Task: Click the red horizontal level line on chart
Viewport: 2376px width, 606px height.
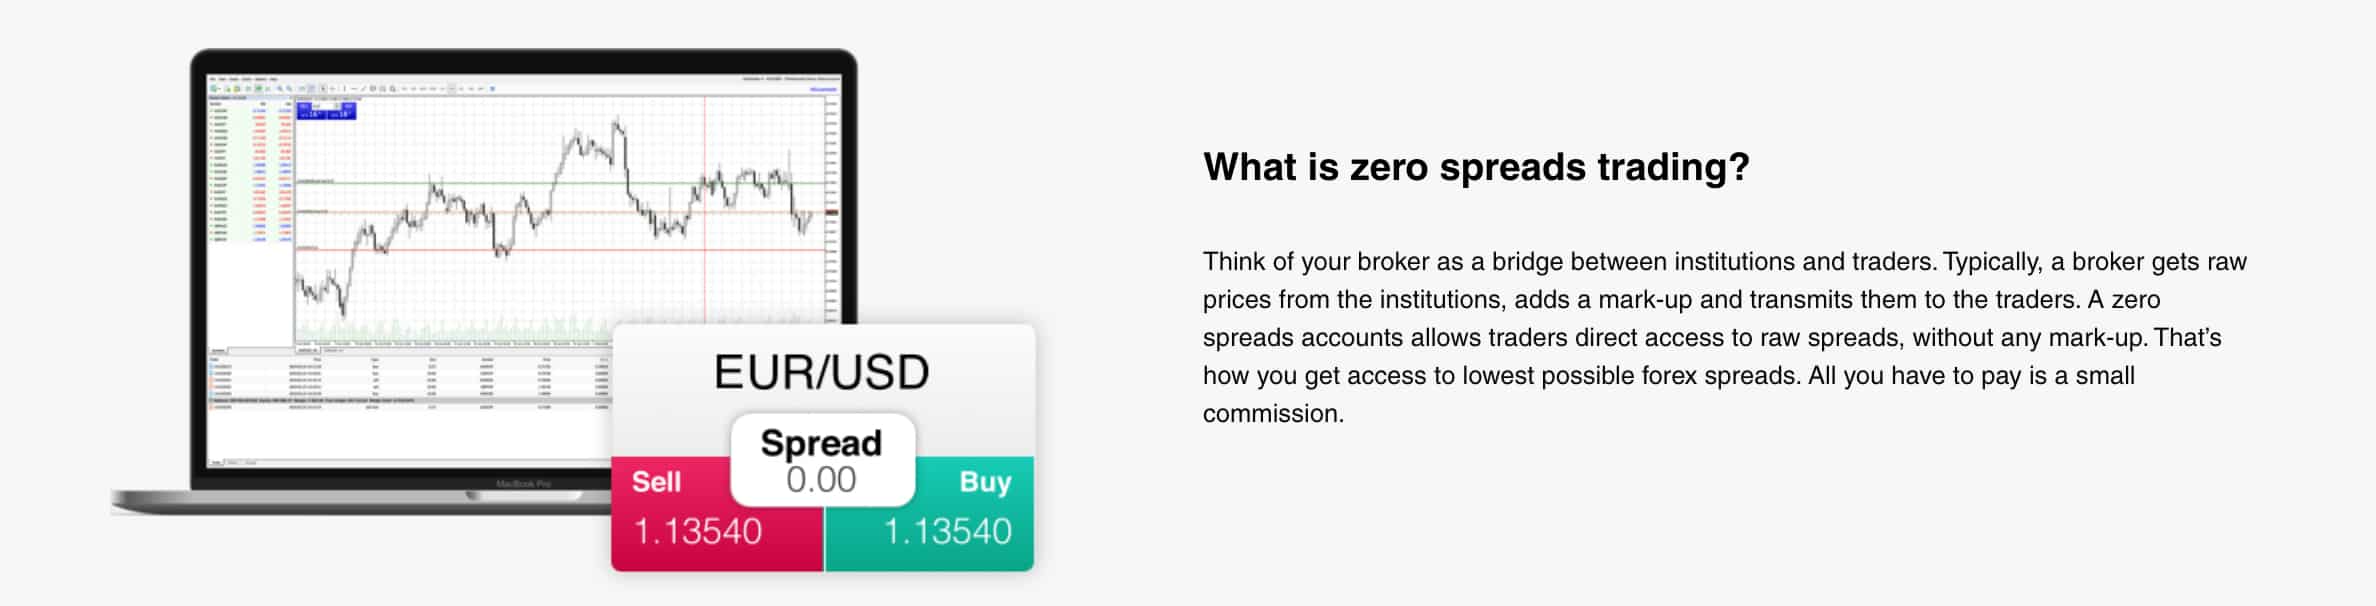Action: point(560,249)
